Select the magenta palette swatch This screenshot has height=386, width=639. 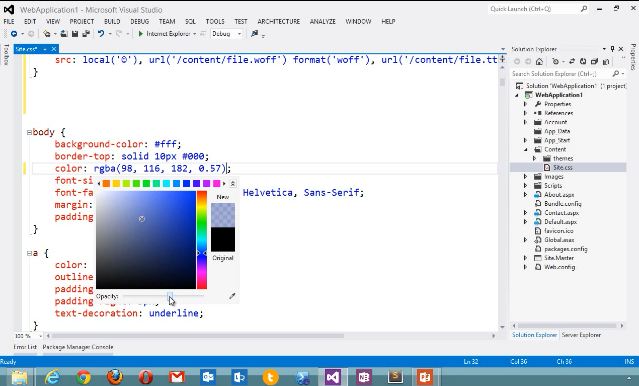pos(217,184)
